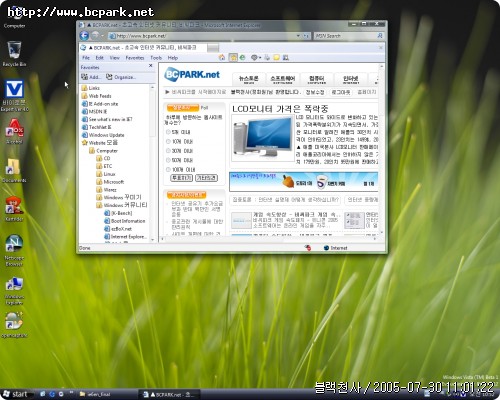Close the Favorites pane
Screen dimensions: 500x400
pos(151,66)
